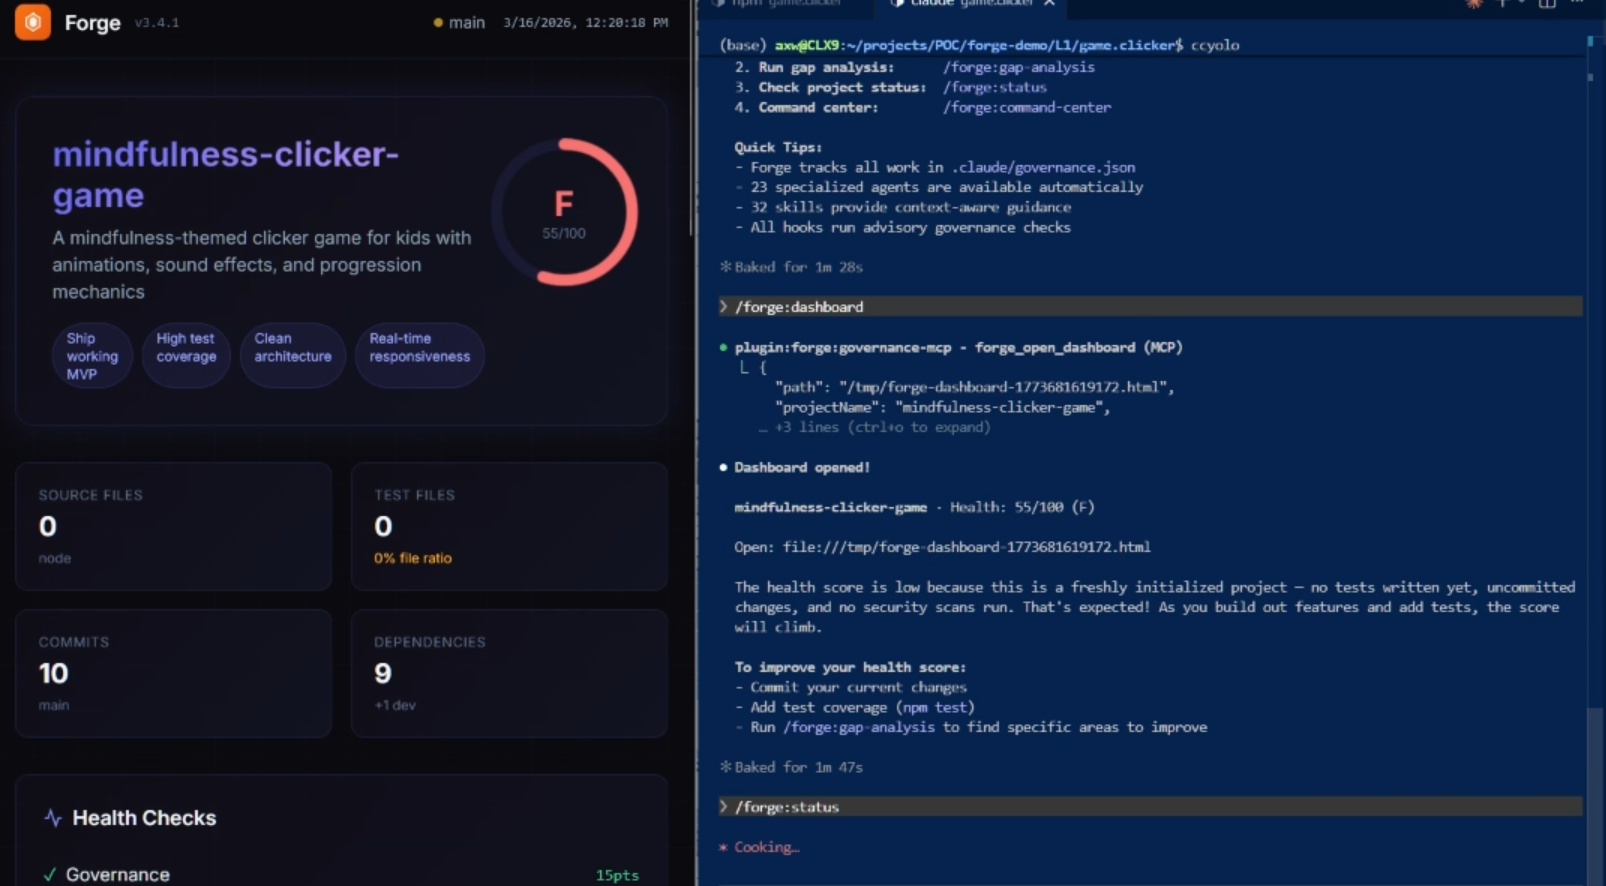Image resolution: width=1606 pixels, height=886 pixels.
Task: Click the terminal pane vertical scrollbar thumb
Action: coord(1593,795)
